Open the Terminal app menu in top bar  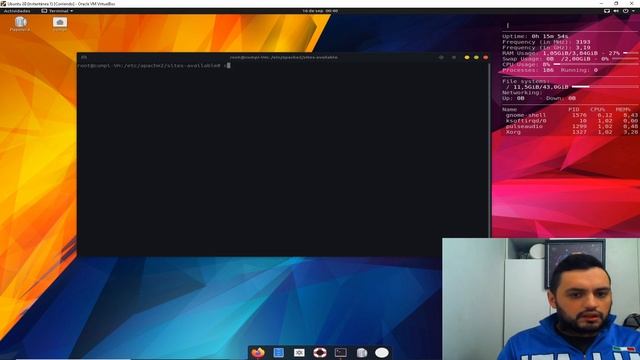tap(57, 11)
